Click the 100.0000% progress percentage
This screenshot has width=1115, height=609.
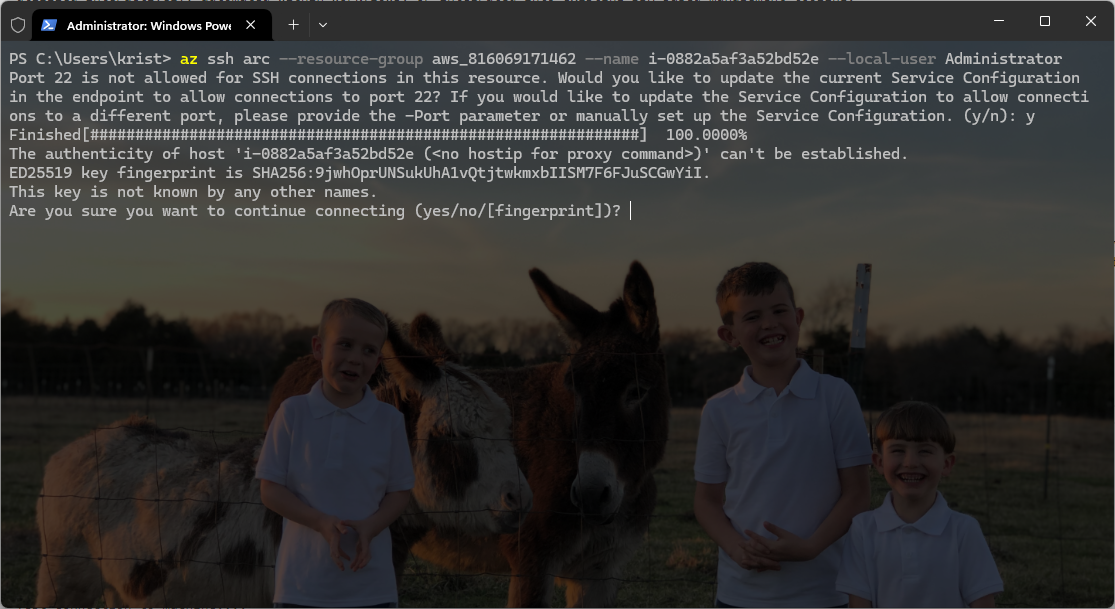706,135
